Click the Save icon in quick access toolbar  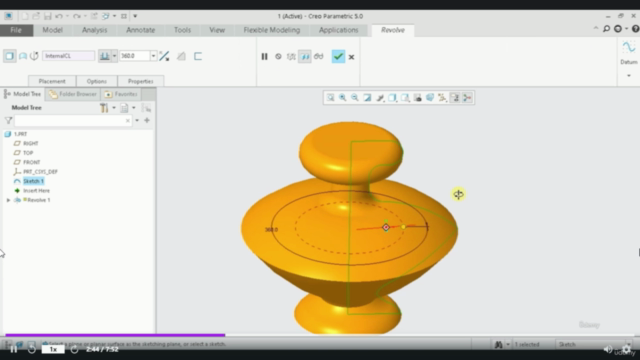coord(47,16)
